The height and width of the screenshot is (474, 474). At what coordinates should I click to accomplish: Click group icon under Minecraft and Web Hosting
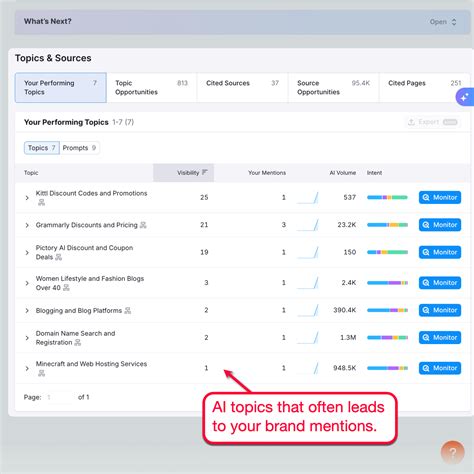pos(41,373)
